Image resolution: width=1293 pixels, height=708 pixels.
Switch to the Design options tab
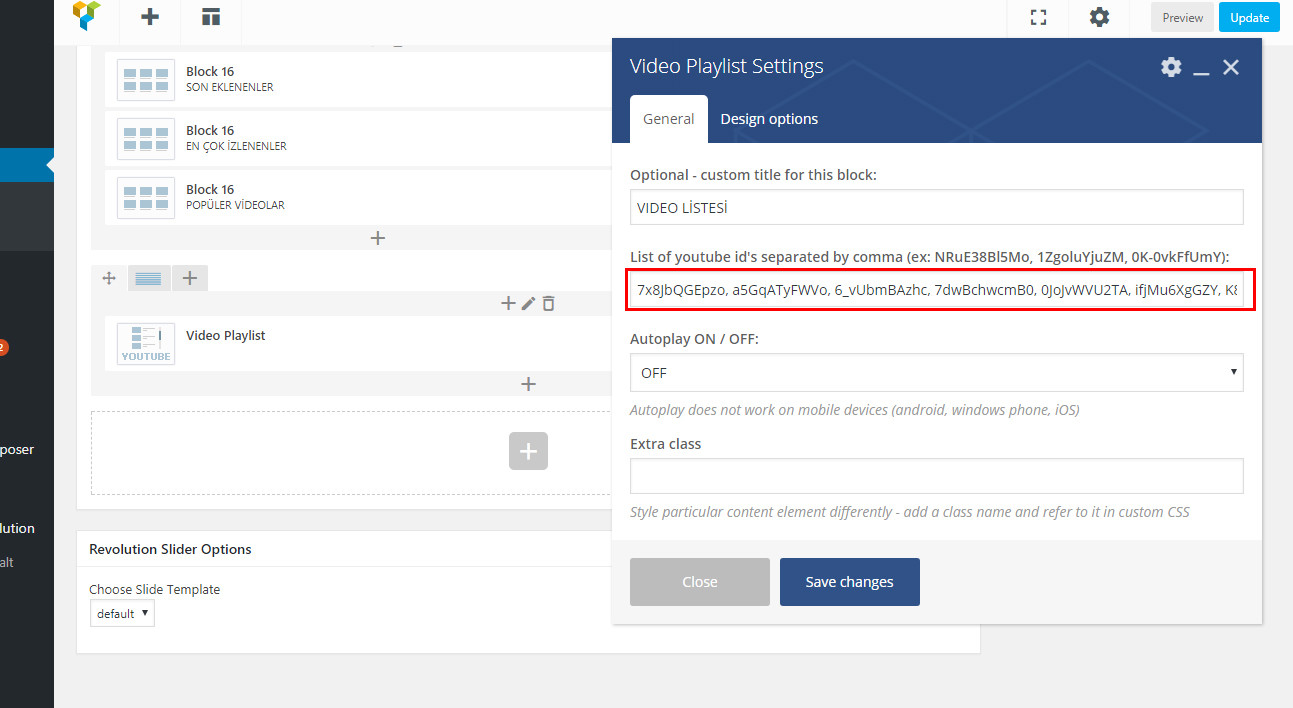click(769, 119)
